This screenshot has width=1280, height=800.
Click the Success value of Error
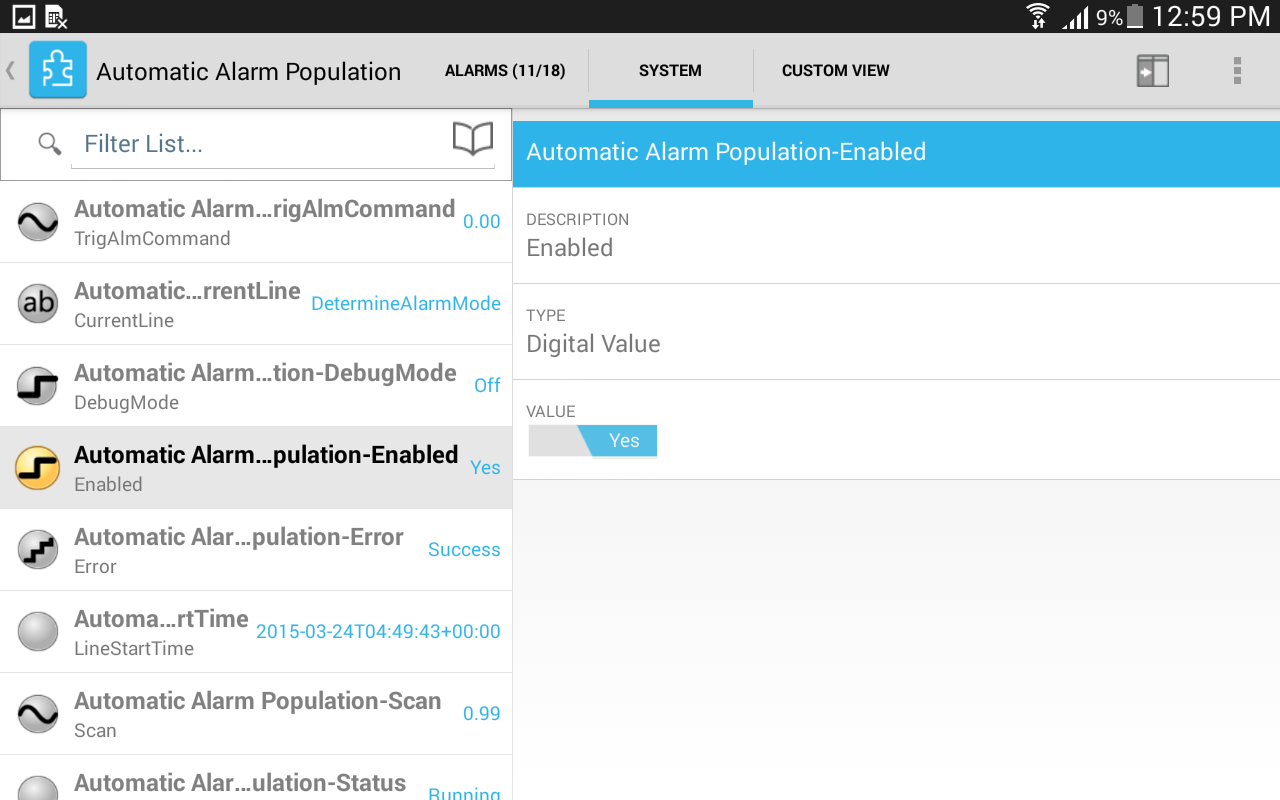click(464, 550)
